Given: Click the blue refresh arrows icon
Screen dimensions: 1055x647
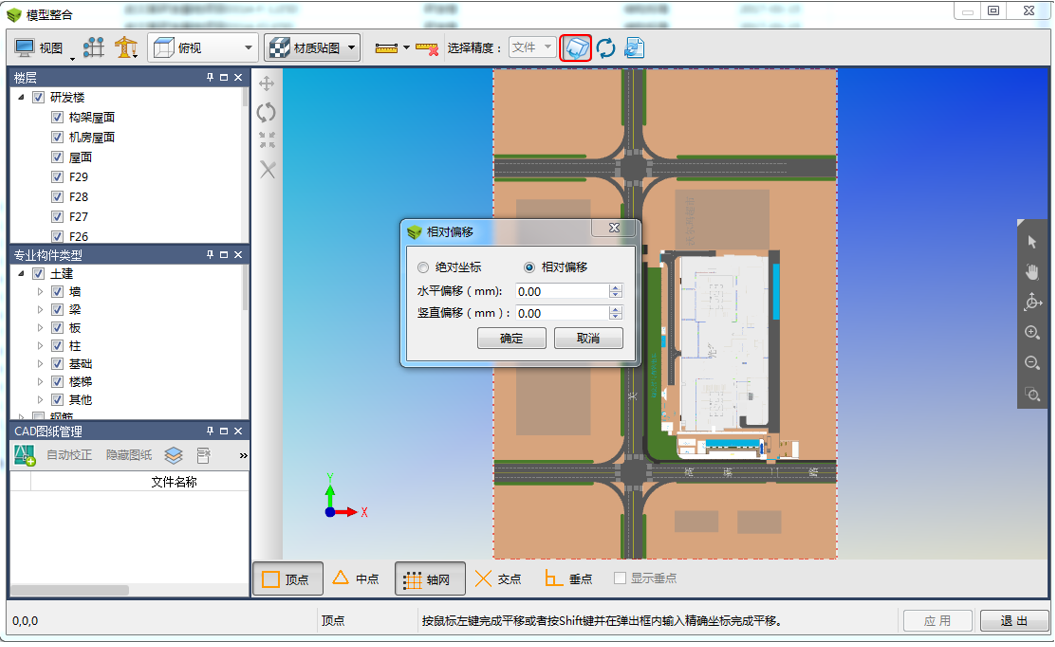Looking at the screenshot, I should (x=606, y=48).
